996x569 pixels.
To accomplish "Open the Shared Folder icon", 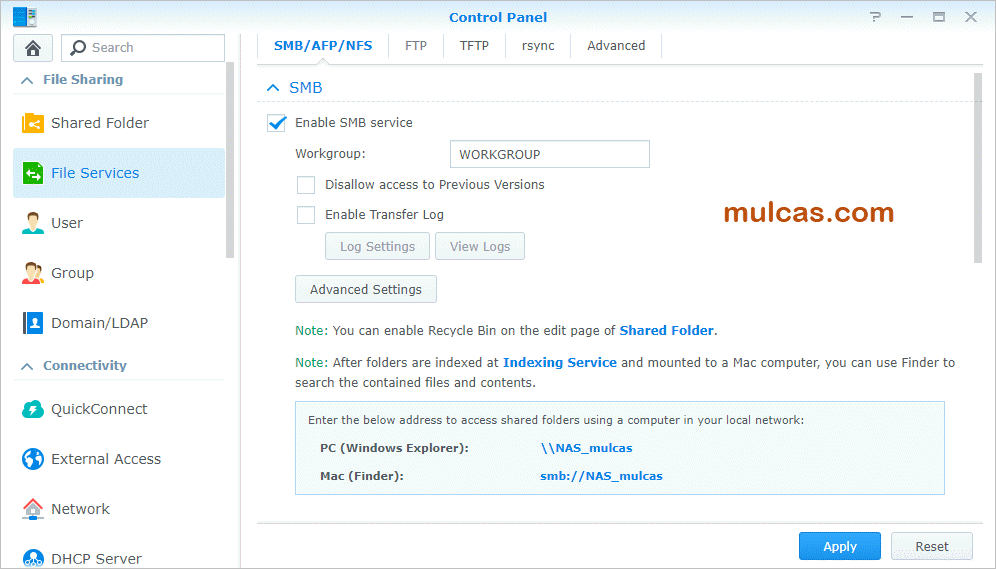I will [33, 123].
